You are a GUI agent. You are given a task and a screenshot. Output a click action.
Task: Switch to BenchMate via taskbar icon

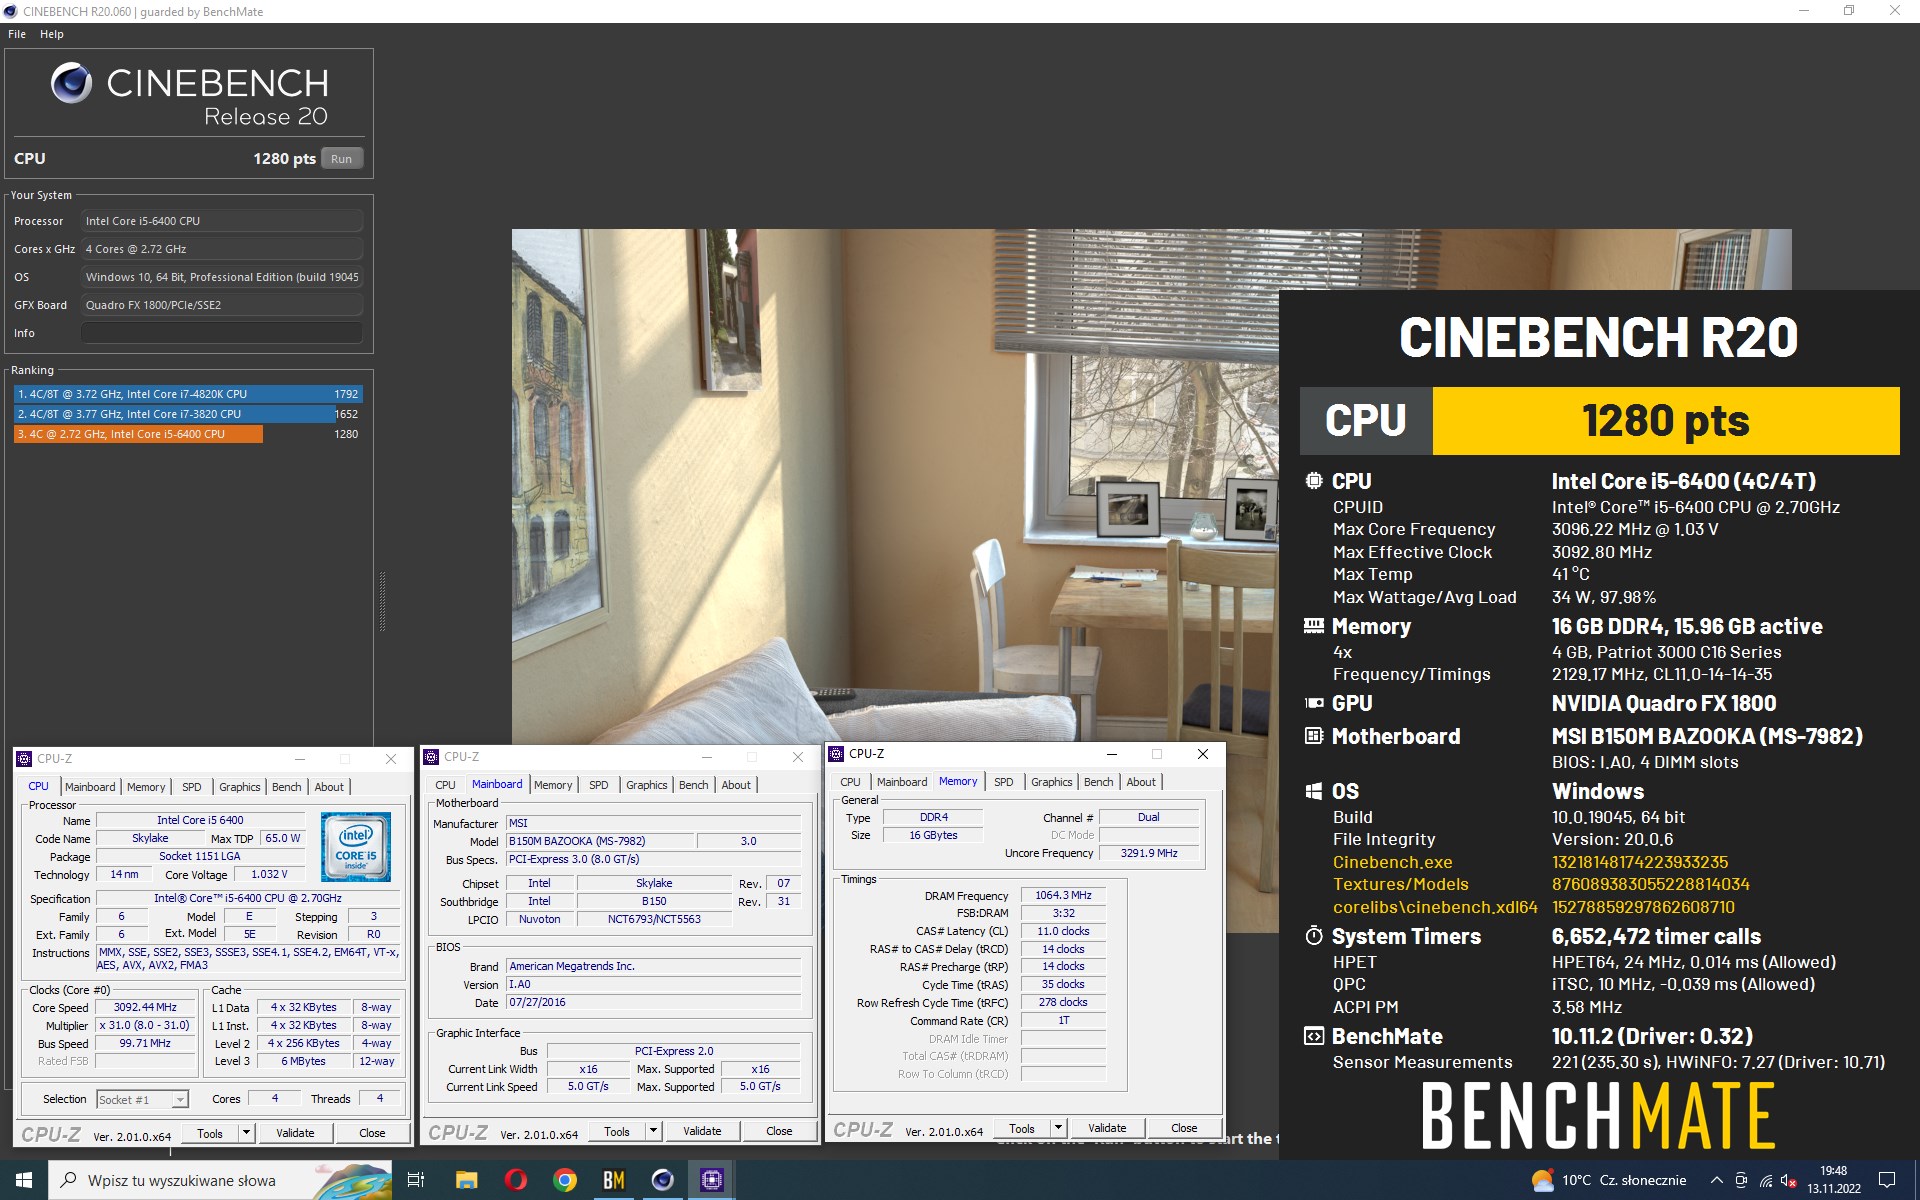[613, 1180]
